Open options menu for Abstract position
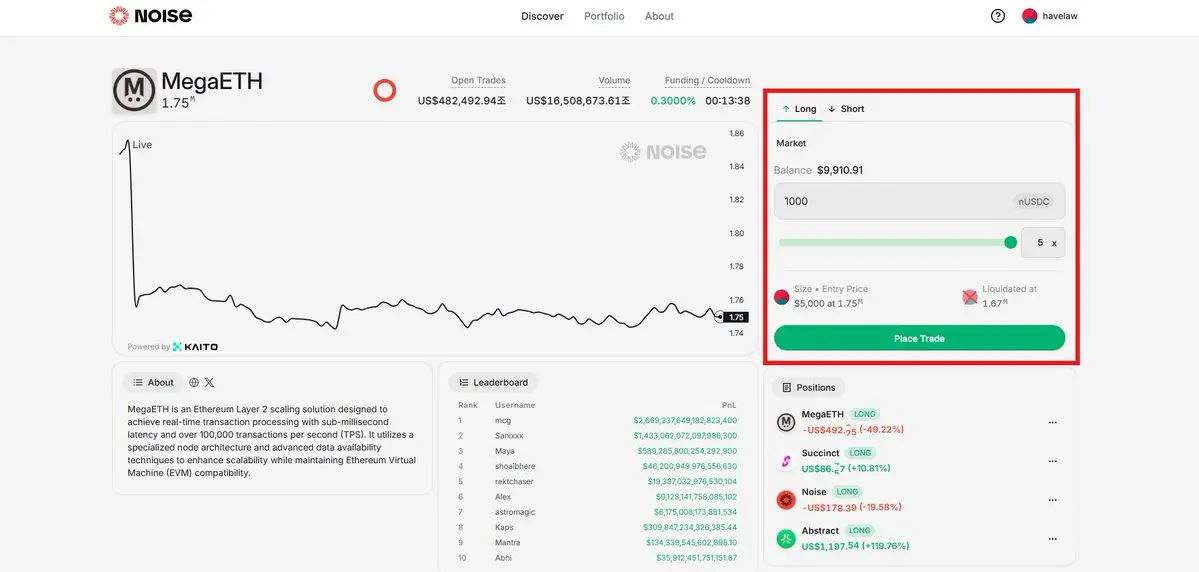 pos(1053,539)
